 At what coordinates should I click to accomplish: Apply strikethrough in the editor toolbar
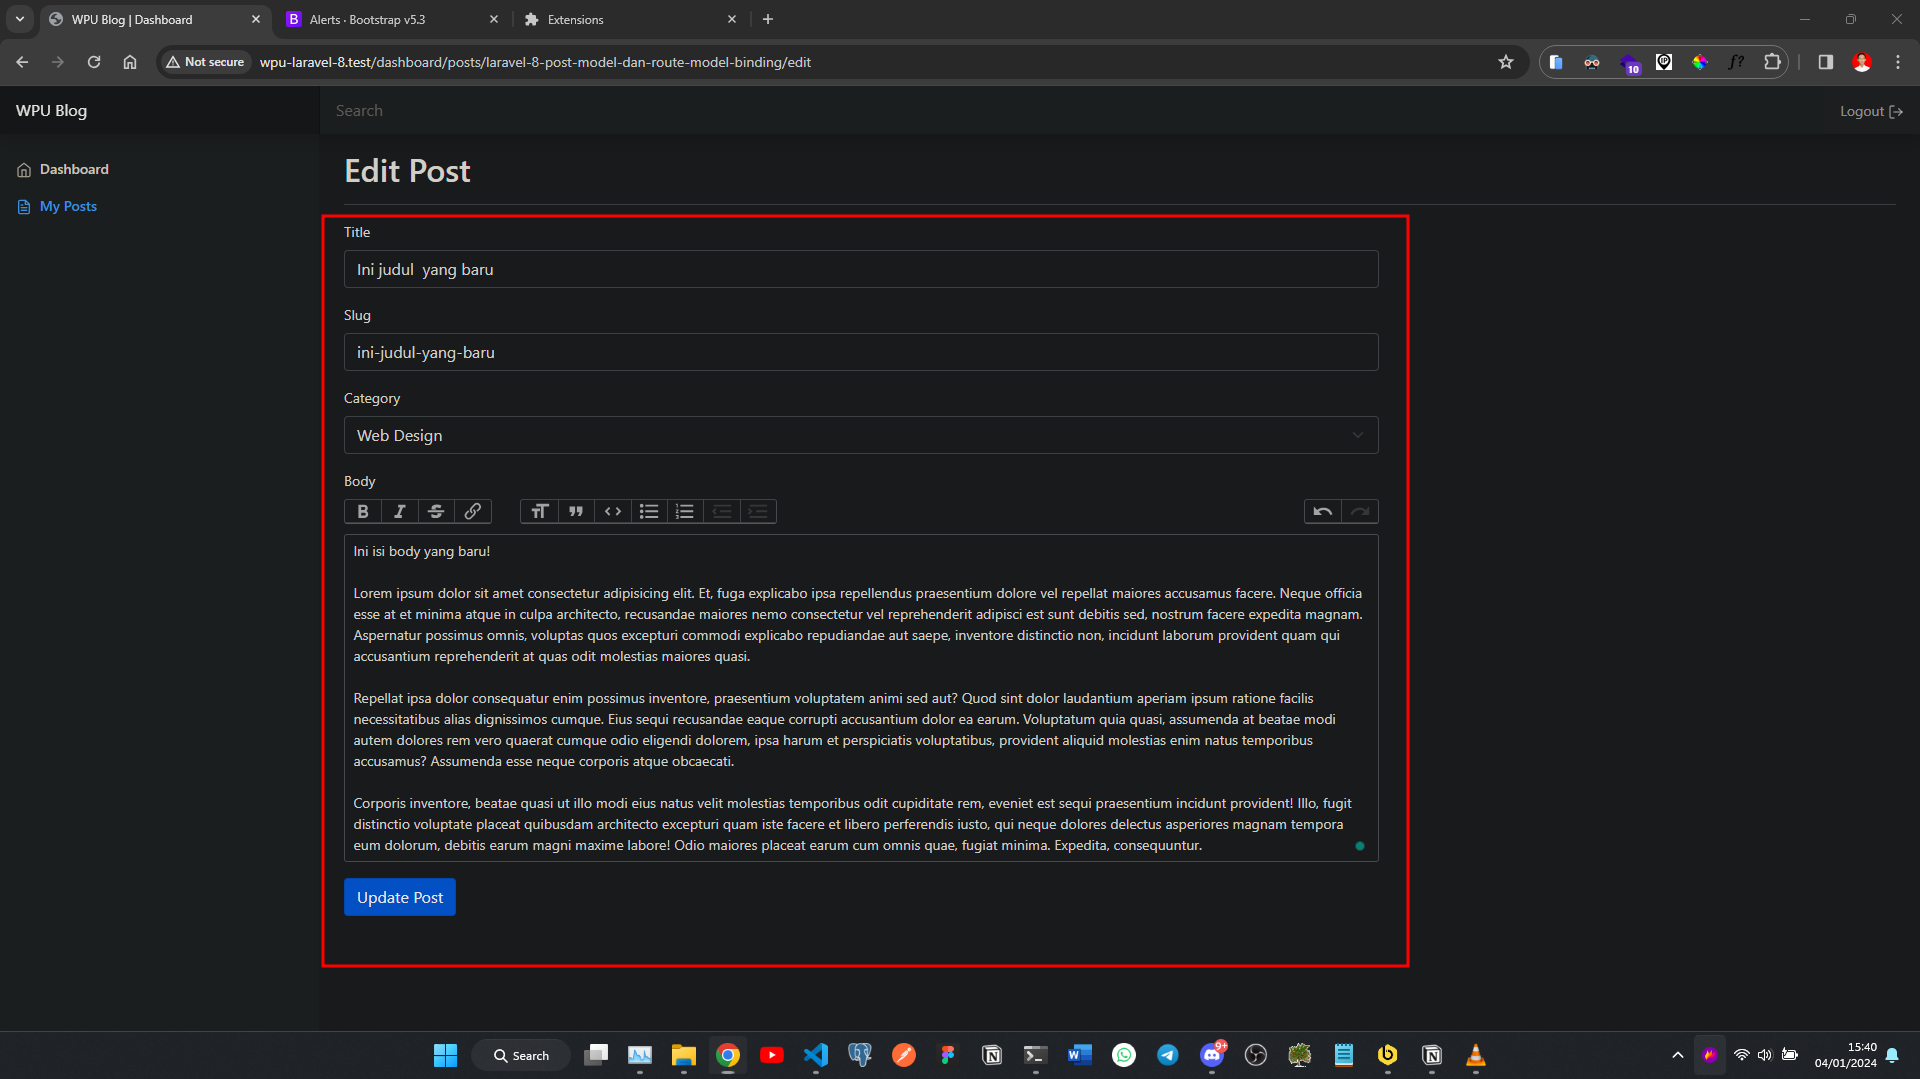coord(436,512)
